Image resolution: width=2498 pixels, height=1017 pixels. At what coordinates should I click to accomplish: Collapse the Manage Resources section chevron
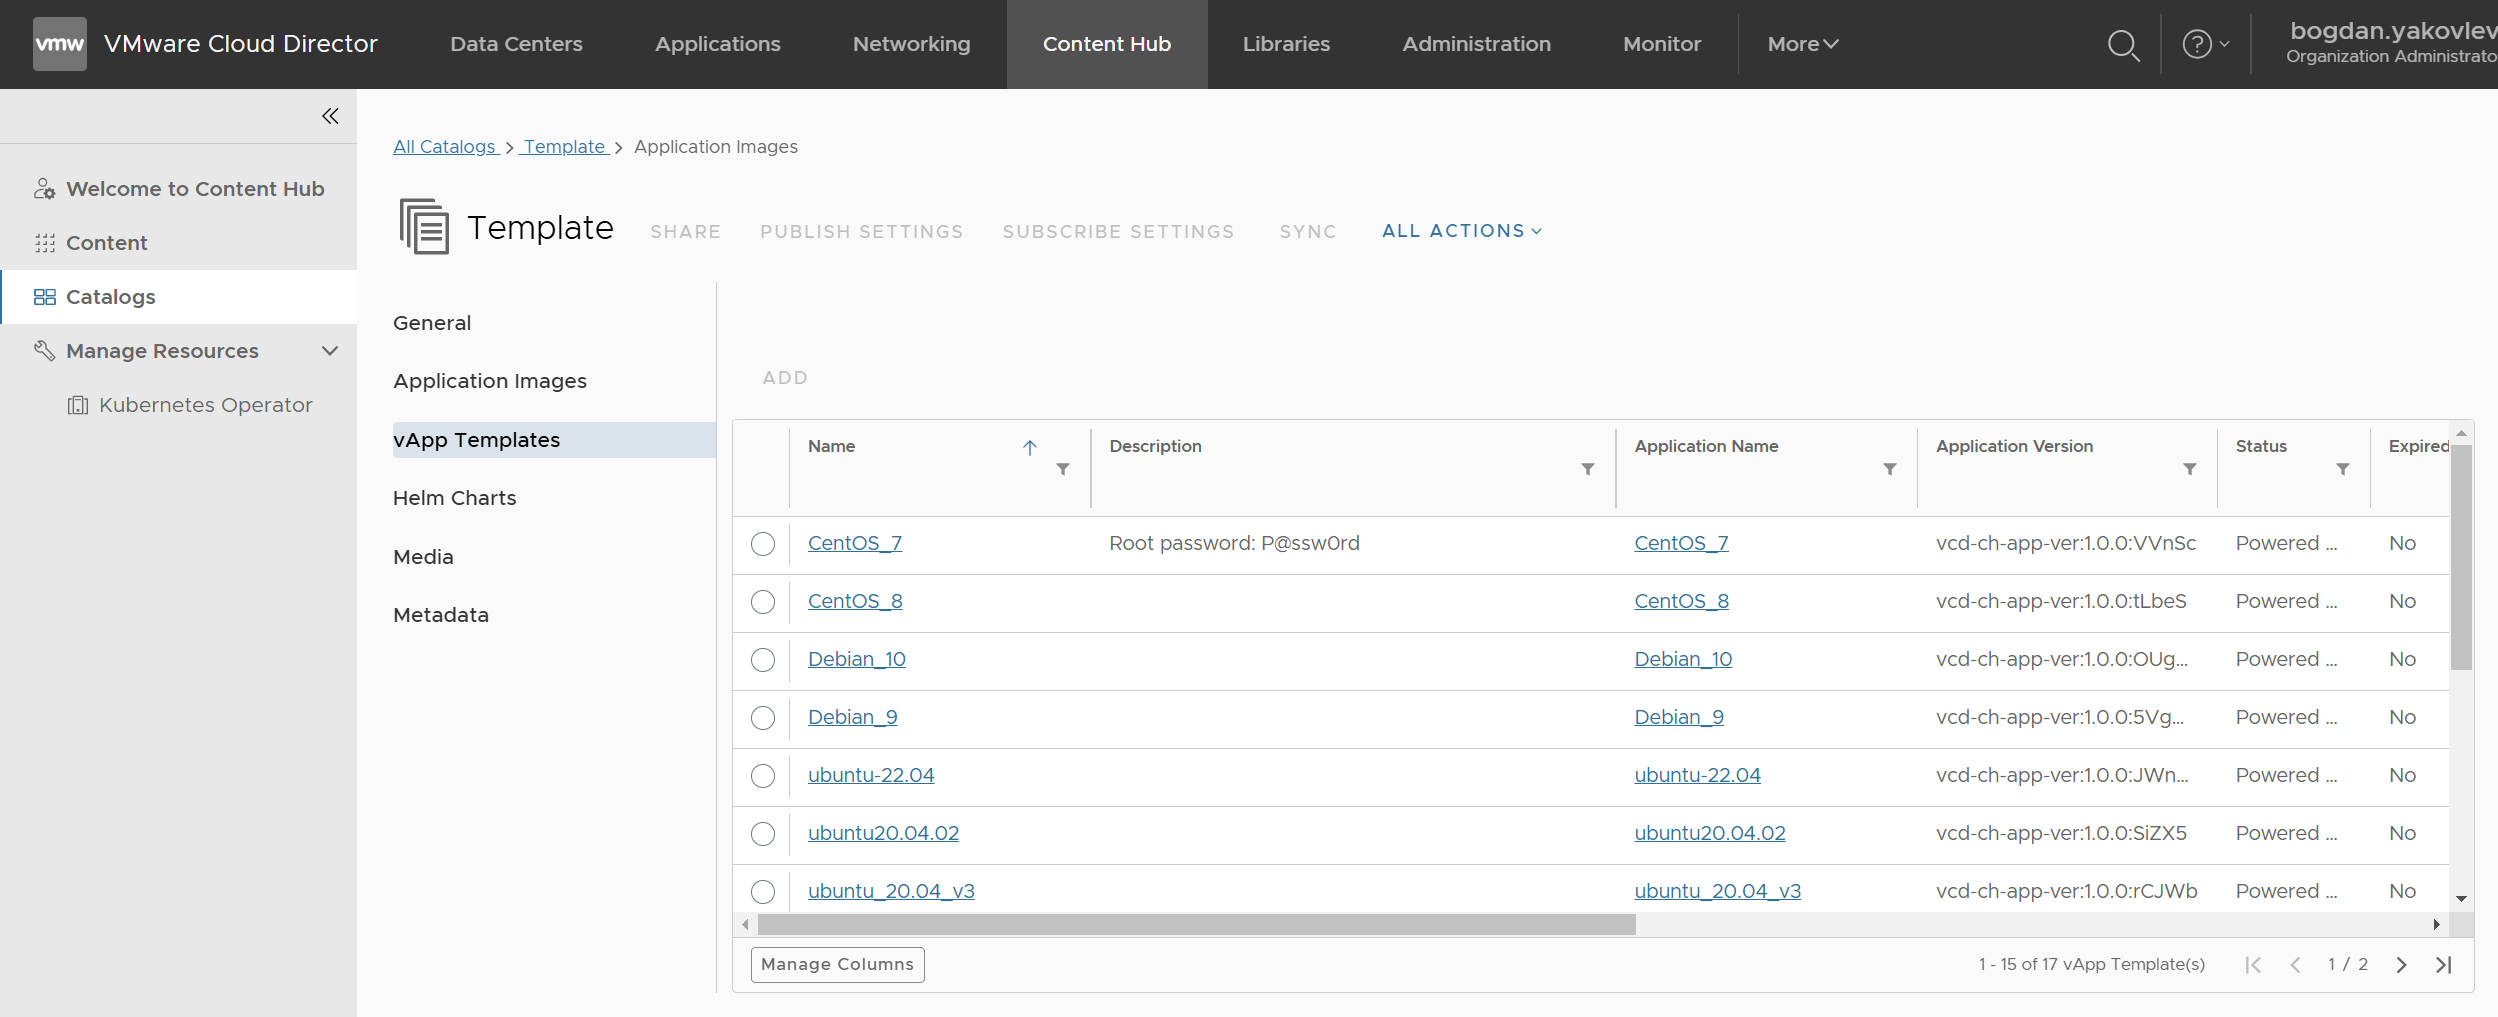point(330,351)
